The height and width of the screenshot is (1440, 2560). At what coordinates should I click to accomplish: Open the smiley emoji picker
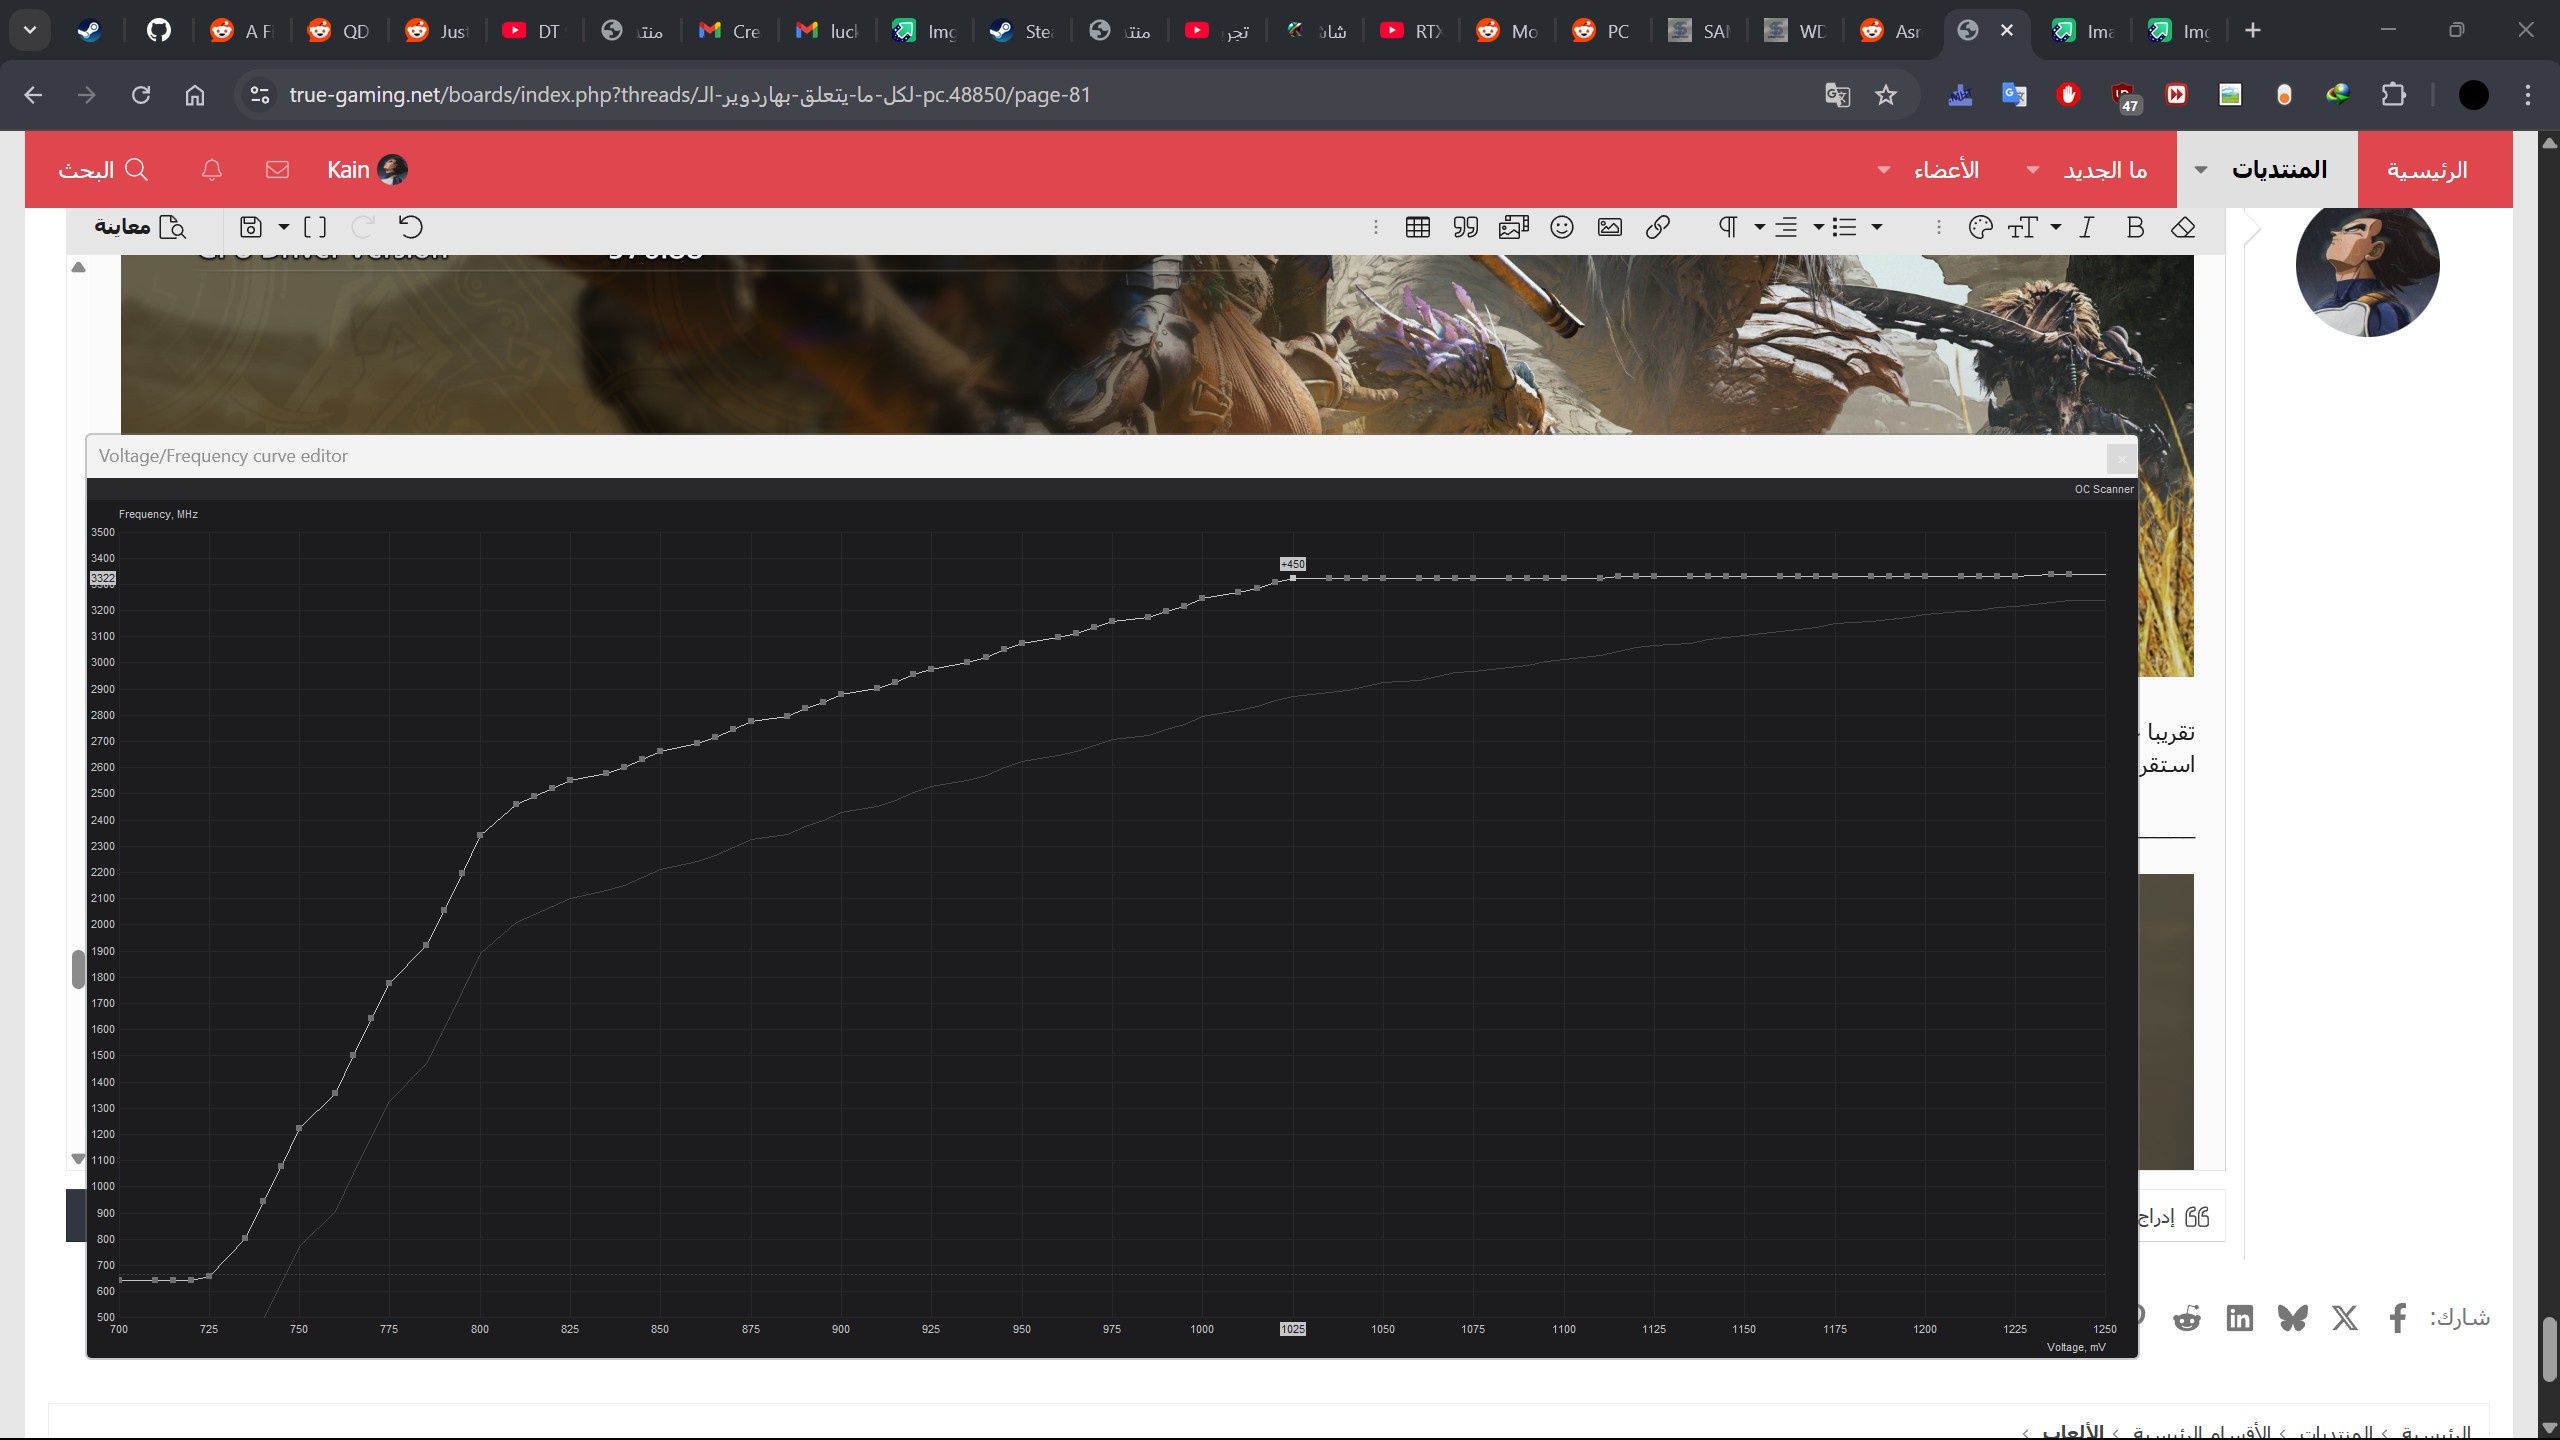point(1562,228)
